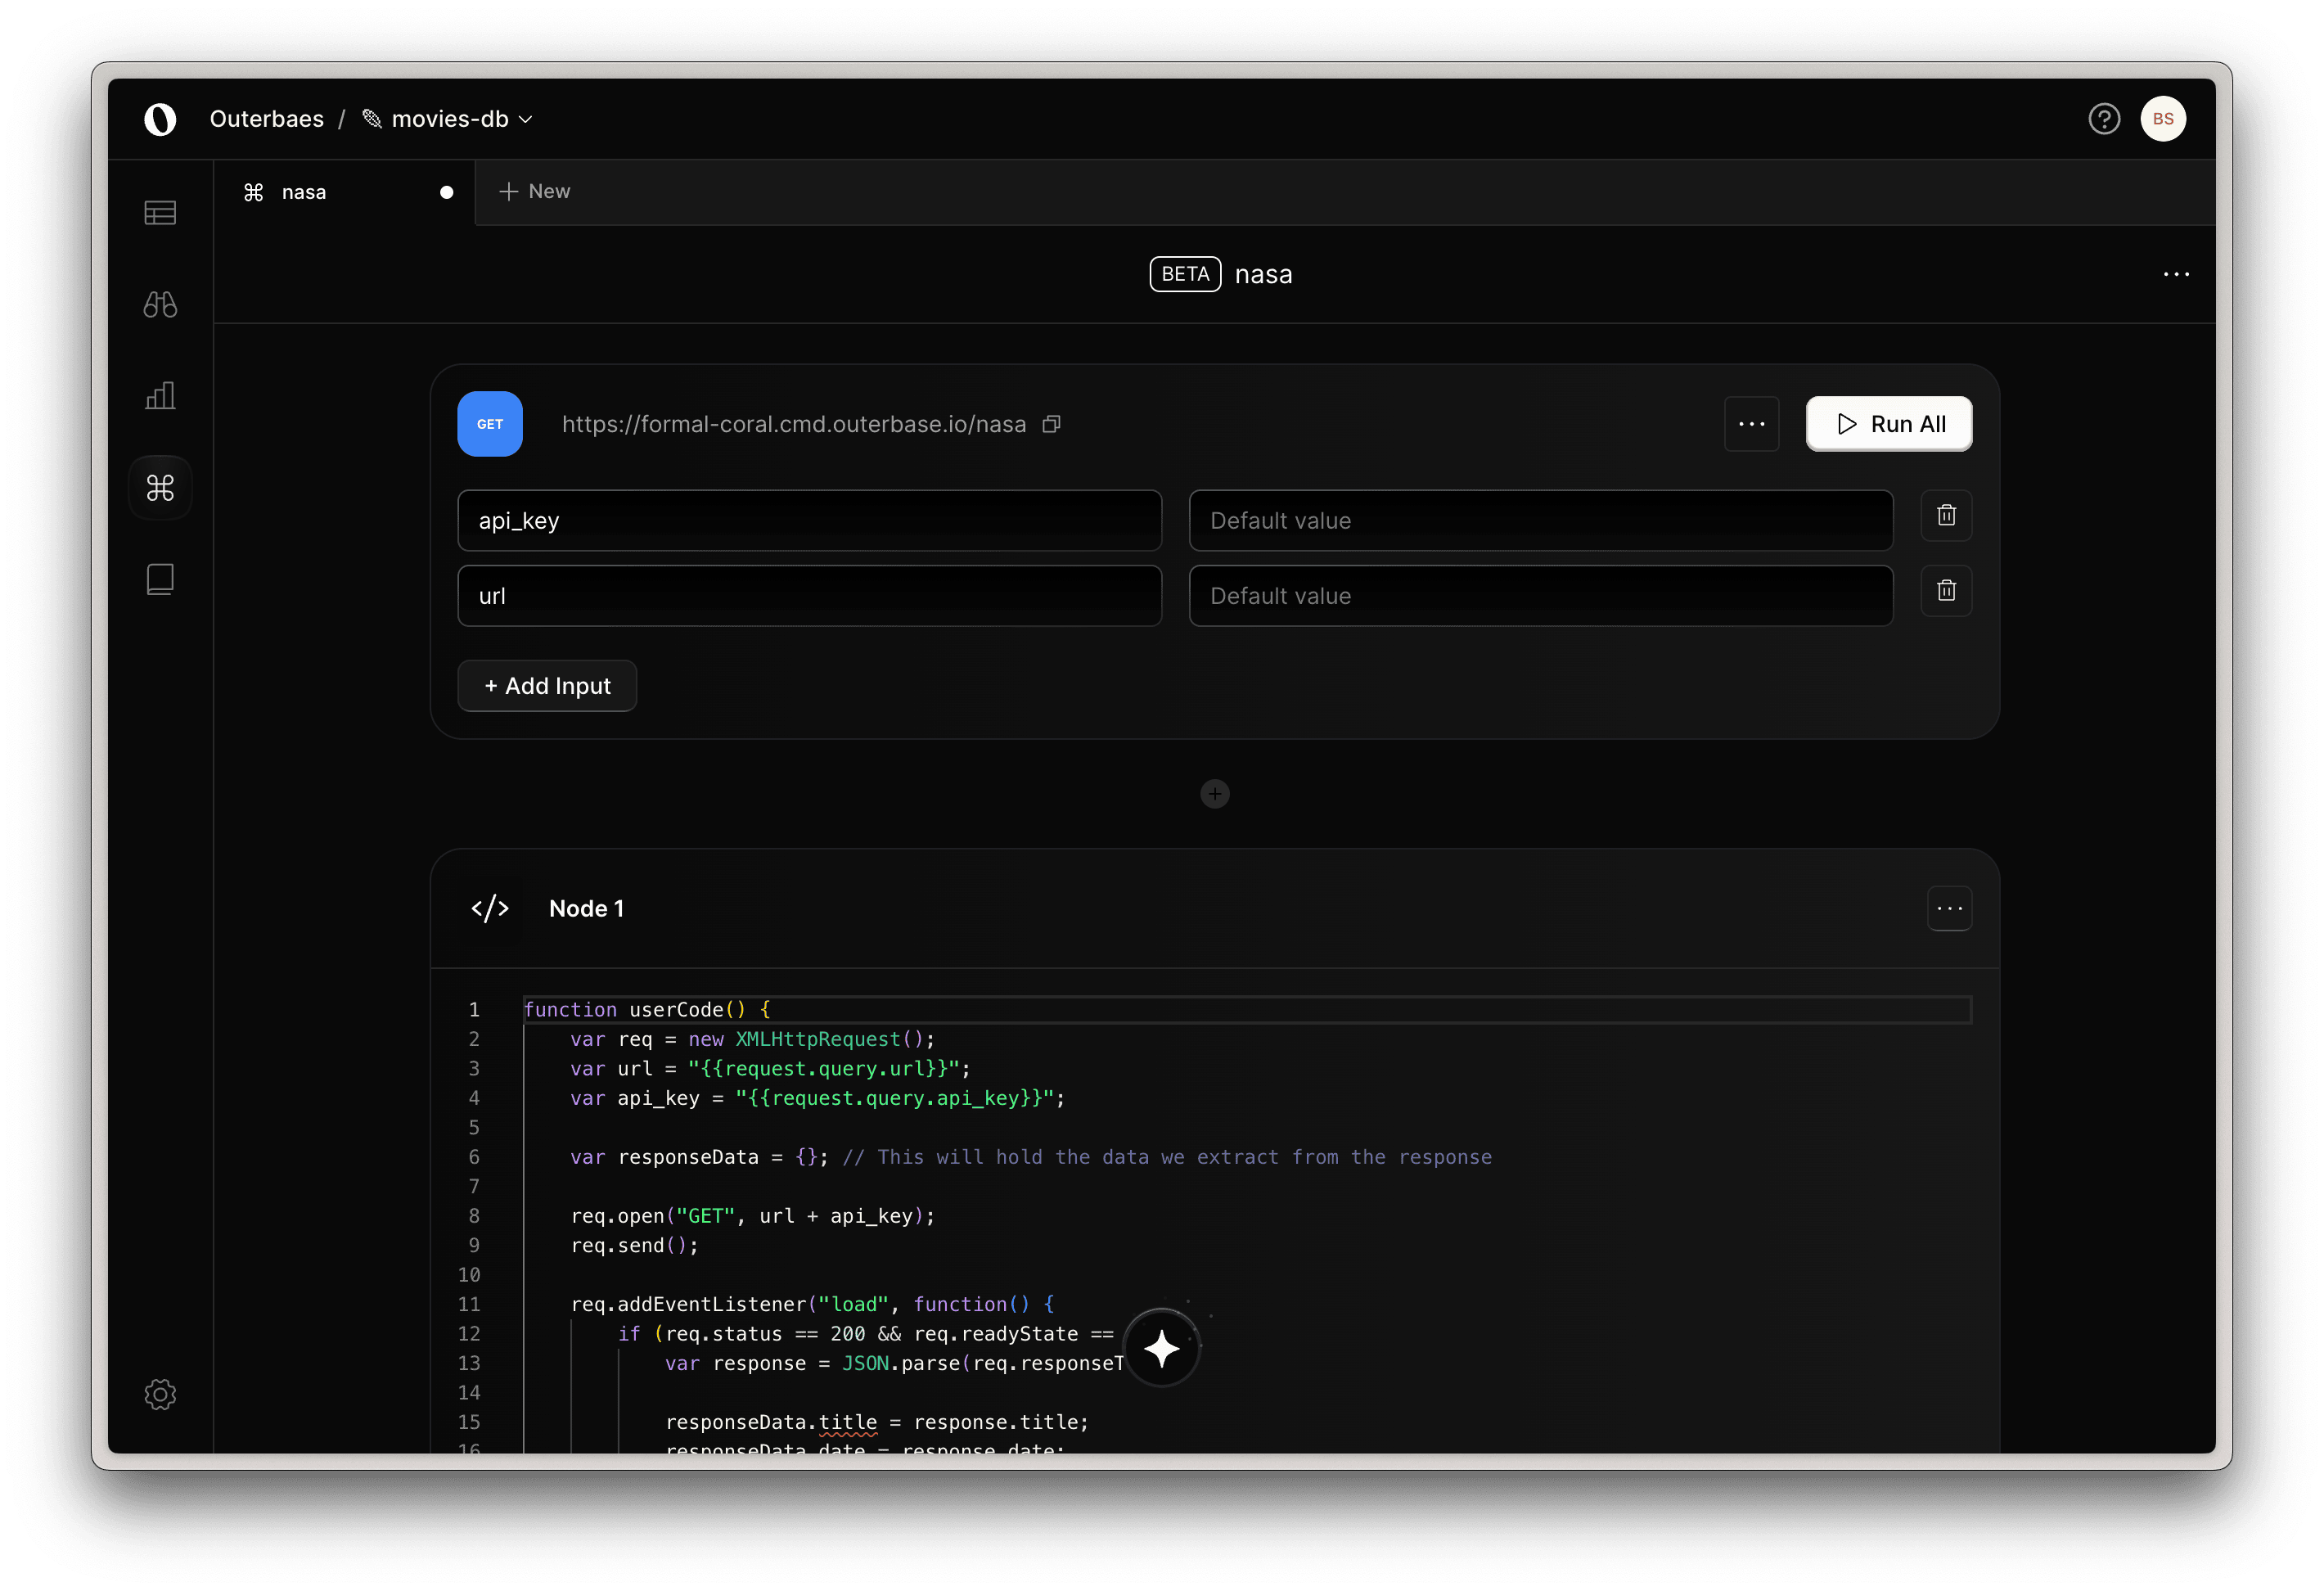Open the book docs icon in sidebar
The height and width of the screenshot is (1591, 2324).
tap(160, 579)
